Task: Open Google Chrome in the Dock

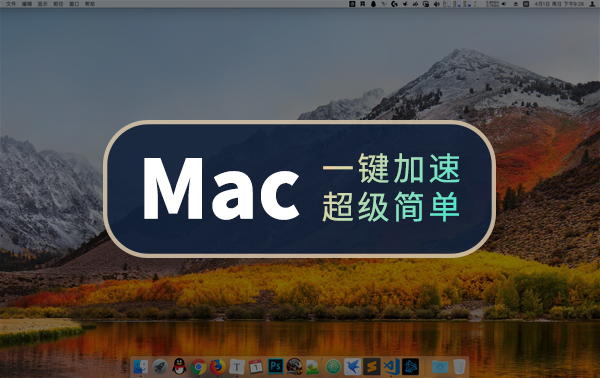Action: (198, 367)
